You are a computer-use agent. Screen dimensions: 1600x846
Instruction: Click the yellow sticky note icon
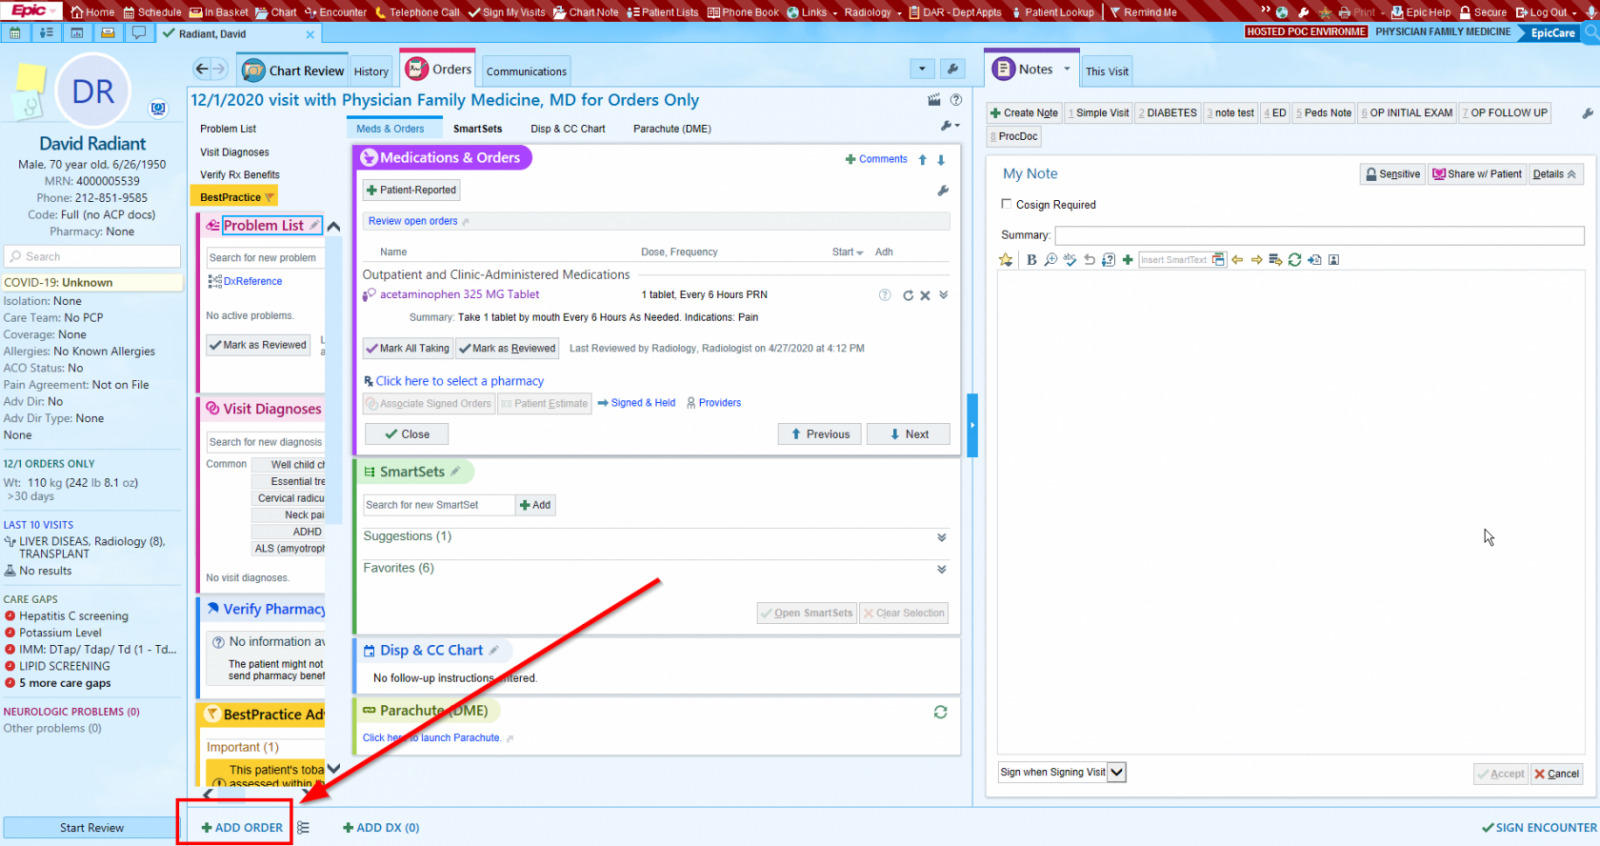[31, 80]
